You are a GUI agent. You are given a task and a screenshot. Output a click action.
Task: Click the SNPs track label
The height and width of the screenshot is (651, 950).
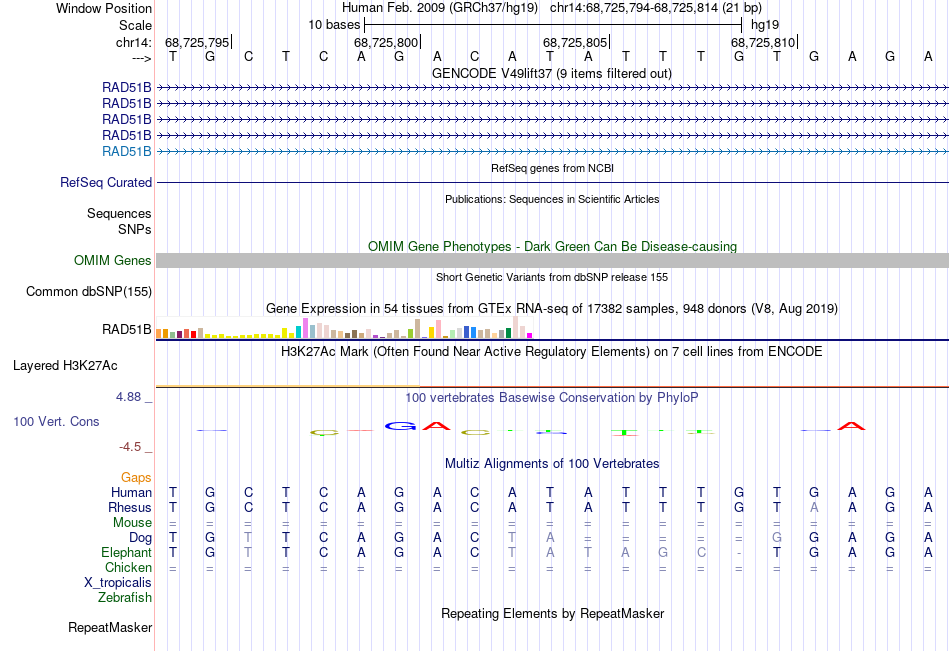pos(135,229)
